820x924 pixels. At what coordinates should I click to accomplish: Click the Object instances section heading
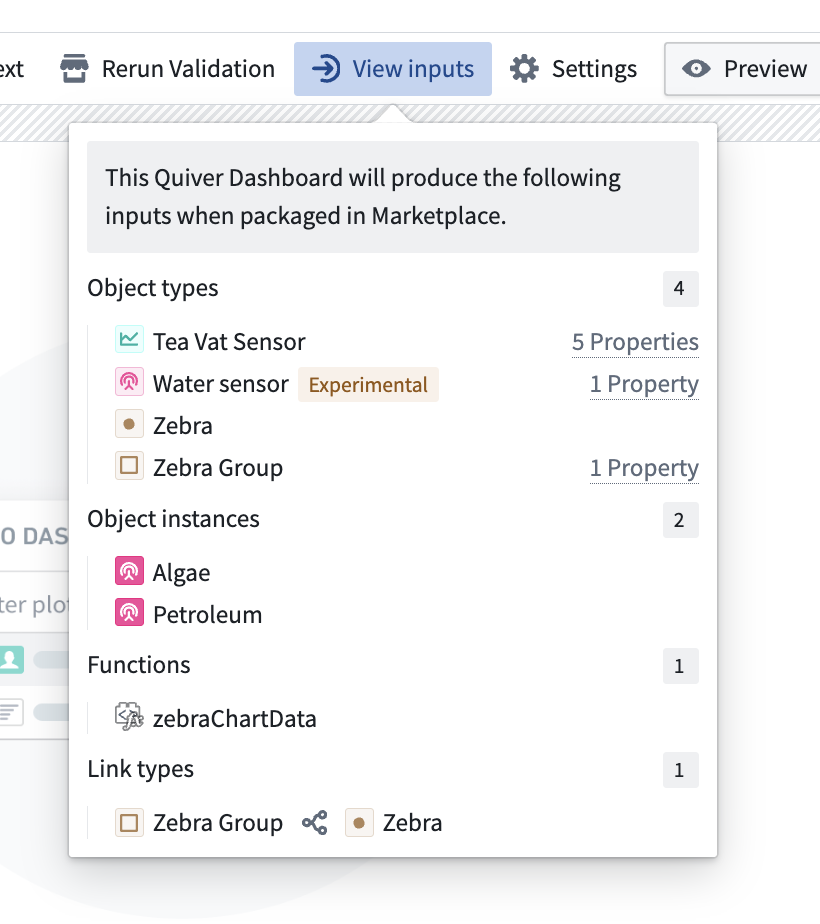click(x=173, y=519)
